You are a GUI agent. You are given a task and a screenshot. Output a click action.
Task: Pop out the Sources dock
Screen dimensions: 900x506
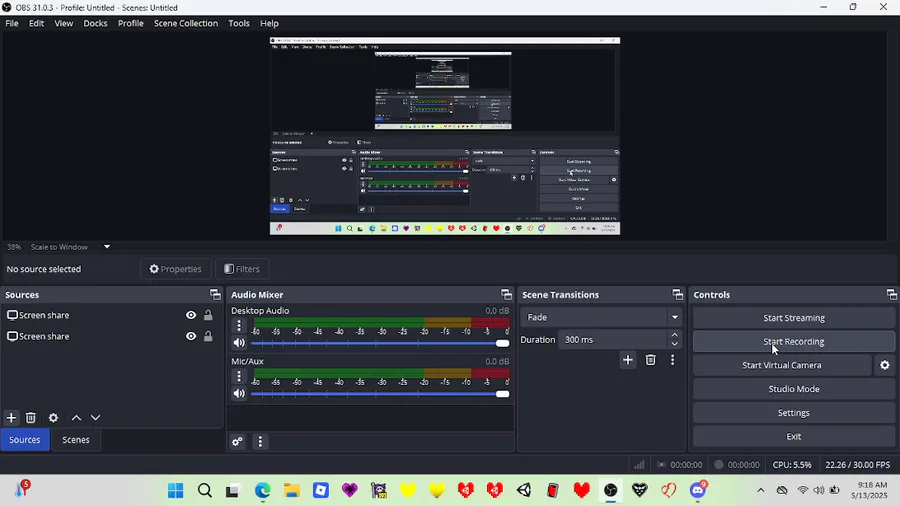coord(215,294)
